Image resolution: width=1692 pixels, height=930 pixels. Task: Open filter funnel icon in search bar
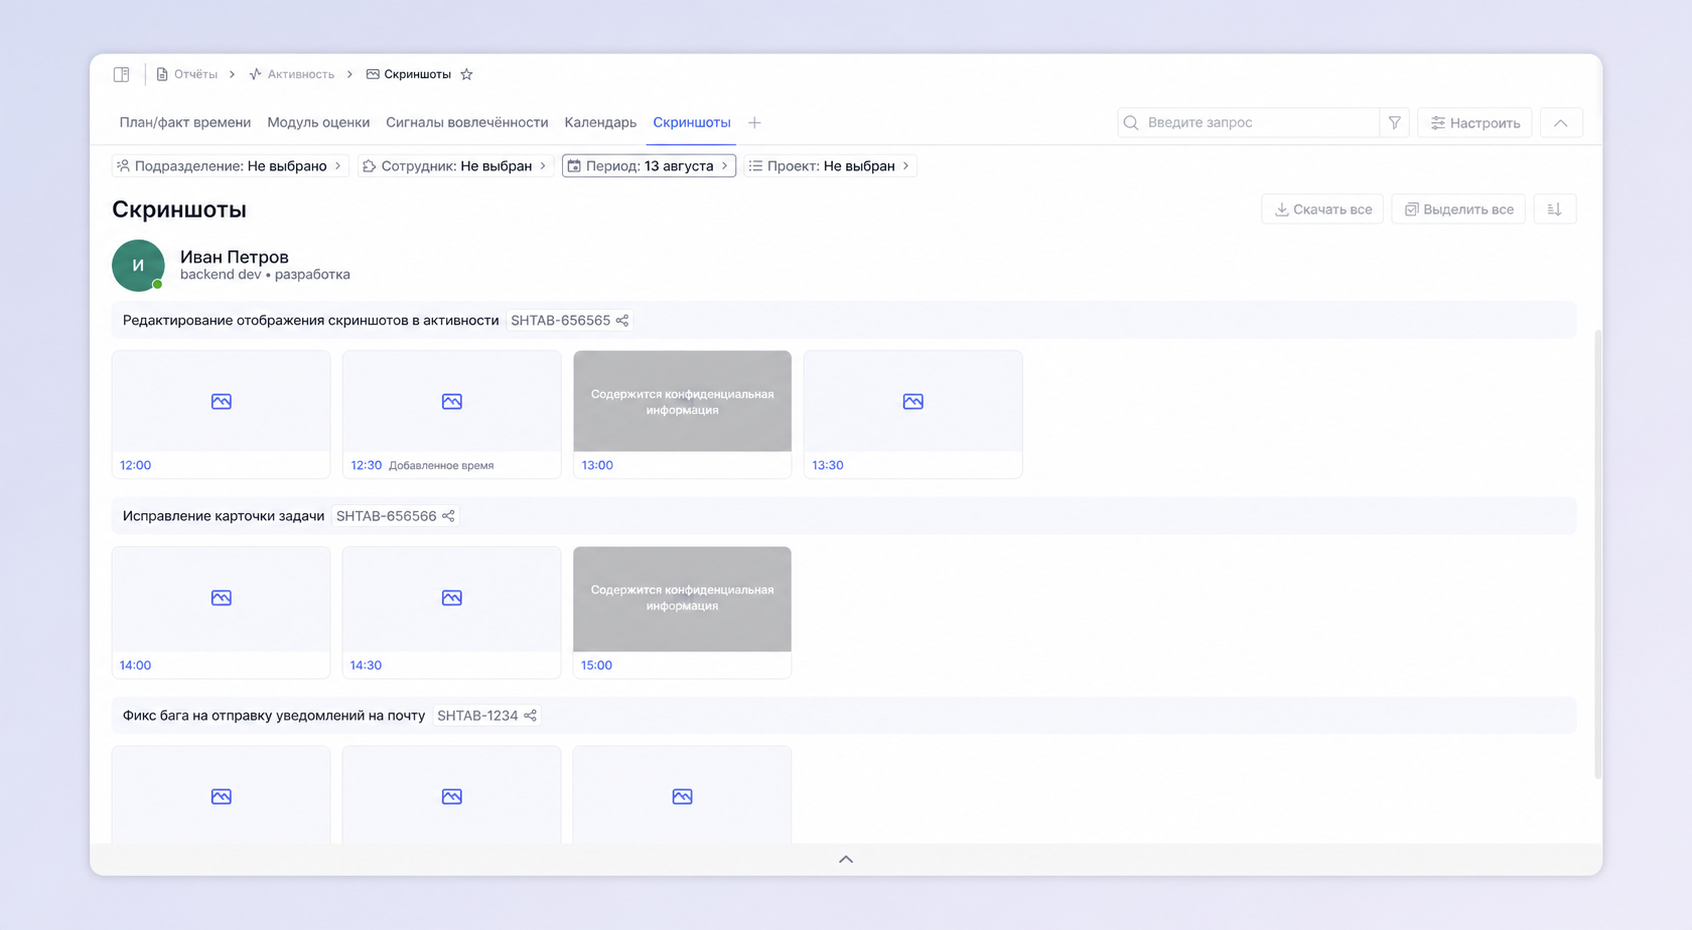click(x=1394, y=123)
